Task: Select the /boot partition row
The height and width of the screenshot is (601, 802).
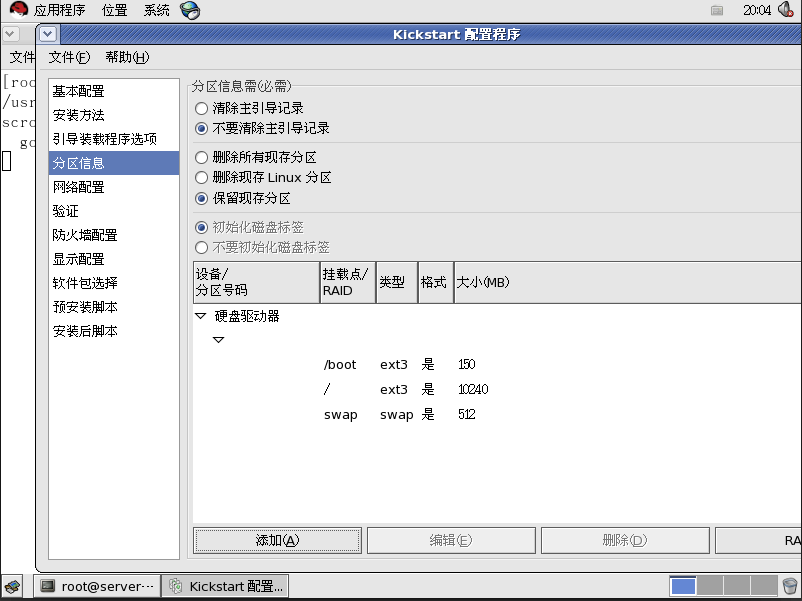Action: click(x=497, y=365)
